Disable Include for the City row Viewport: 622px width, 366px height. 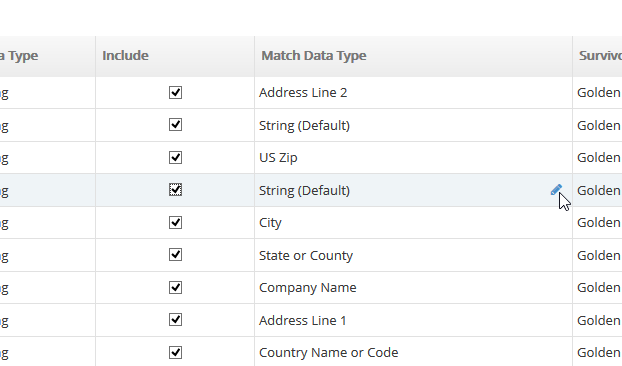point(175,222)
